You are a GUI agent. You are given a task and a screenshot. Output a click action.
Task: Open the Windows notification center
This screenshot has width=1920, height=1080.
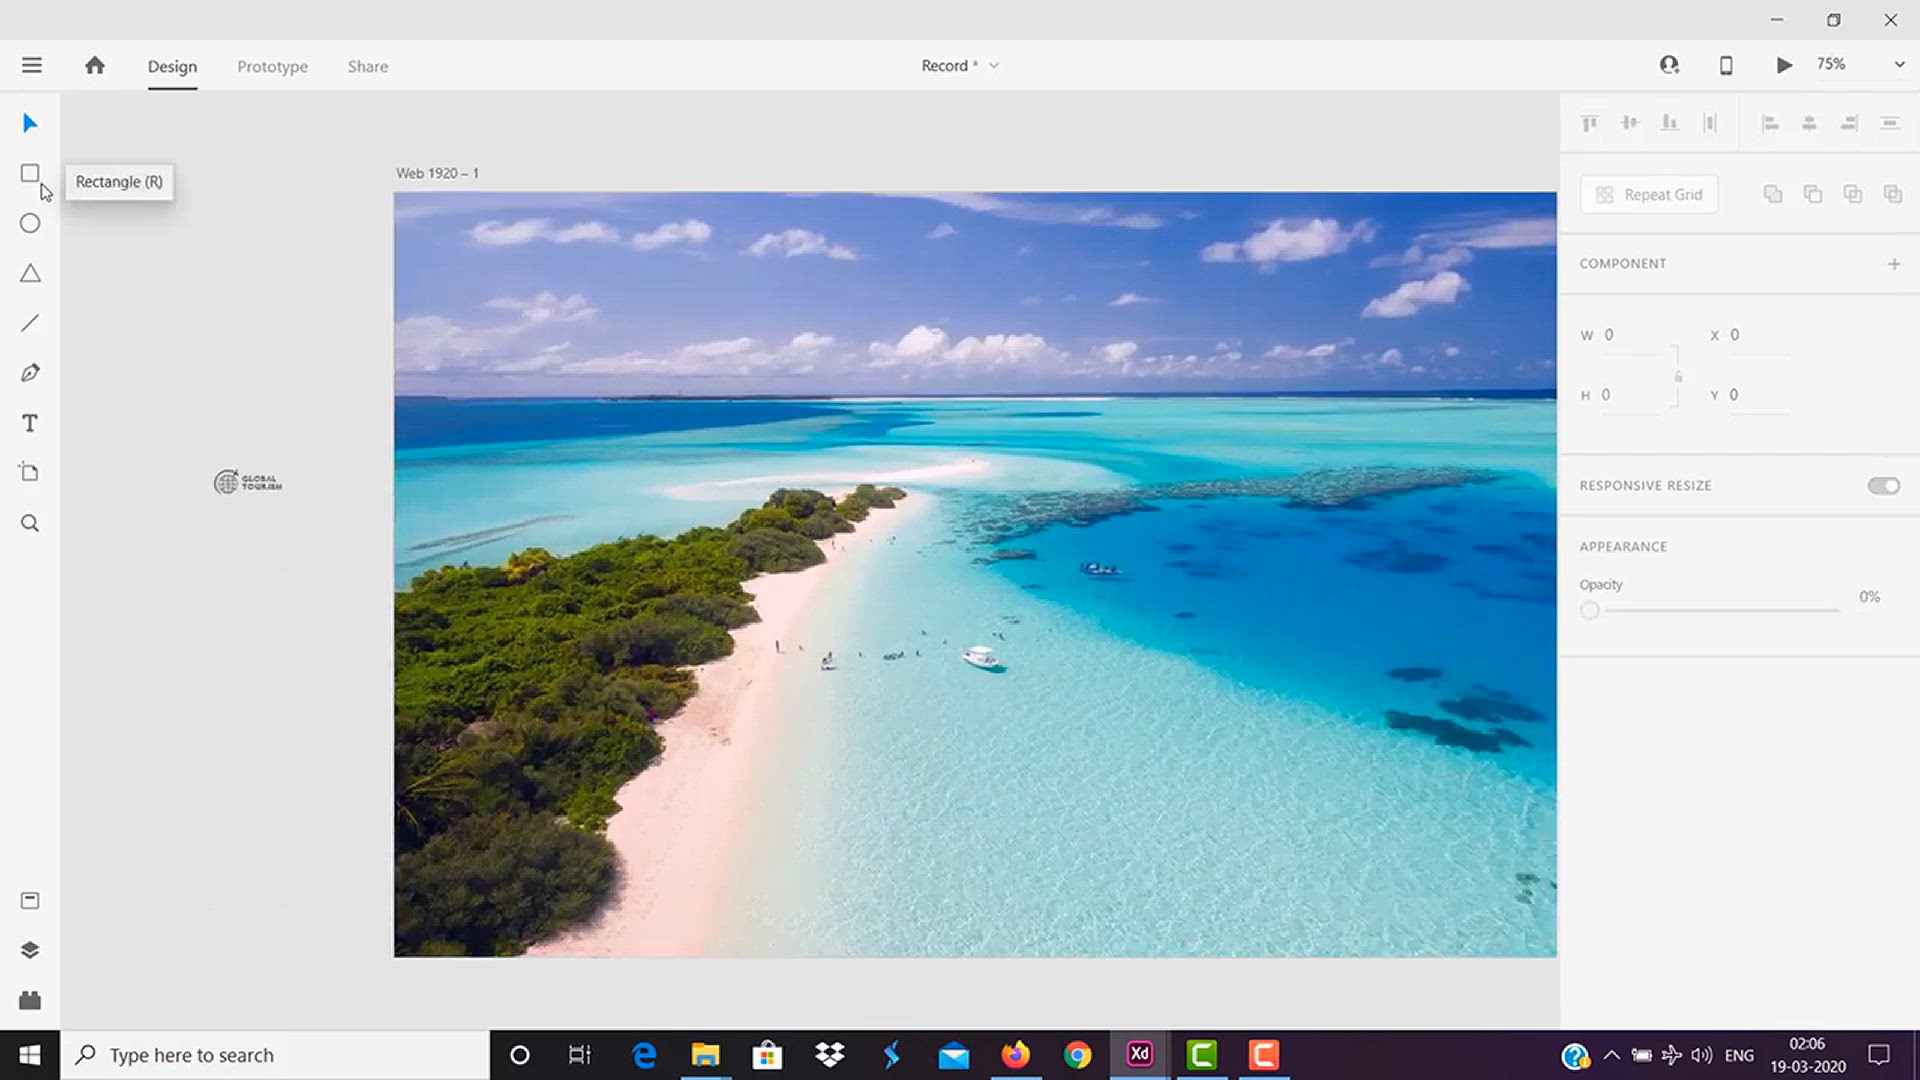[x=1879, y=1055]
